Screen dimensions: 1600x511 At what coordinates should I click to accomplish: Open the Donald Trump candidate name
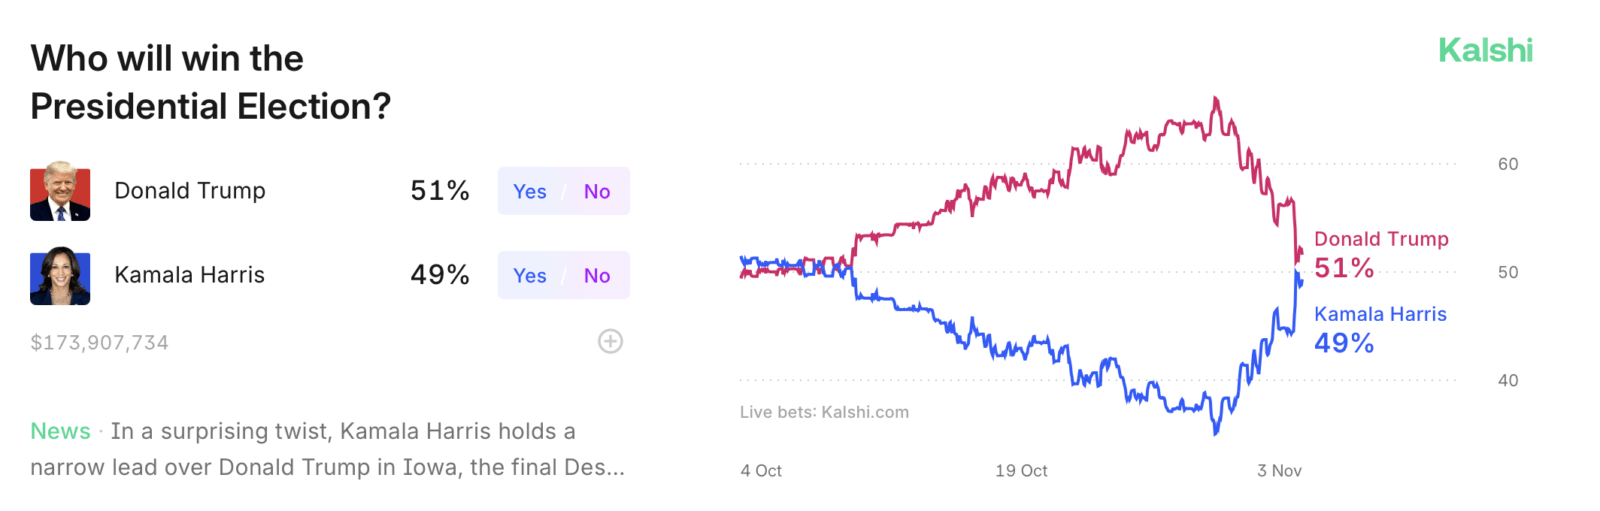[190, 191]
